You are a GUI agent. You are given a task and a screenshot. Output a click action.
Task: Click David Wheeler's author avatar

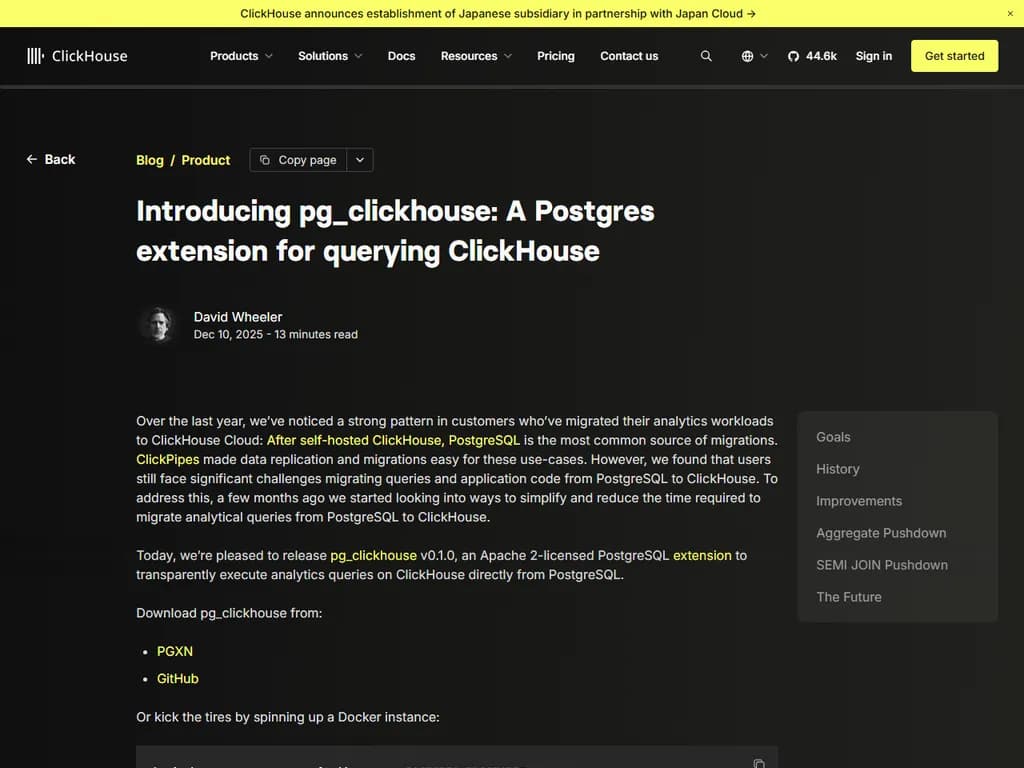click(158, 324)
